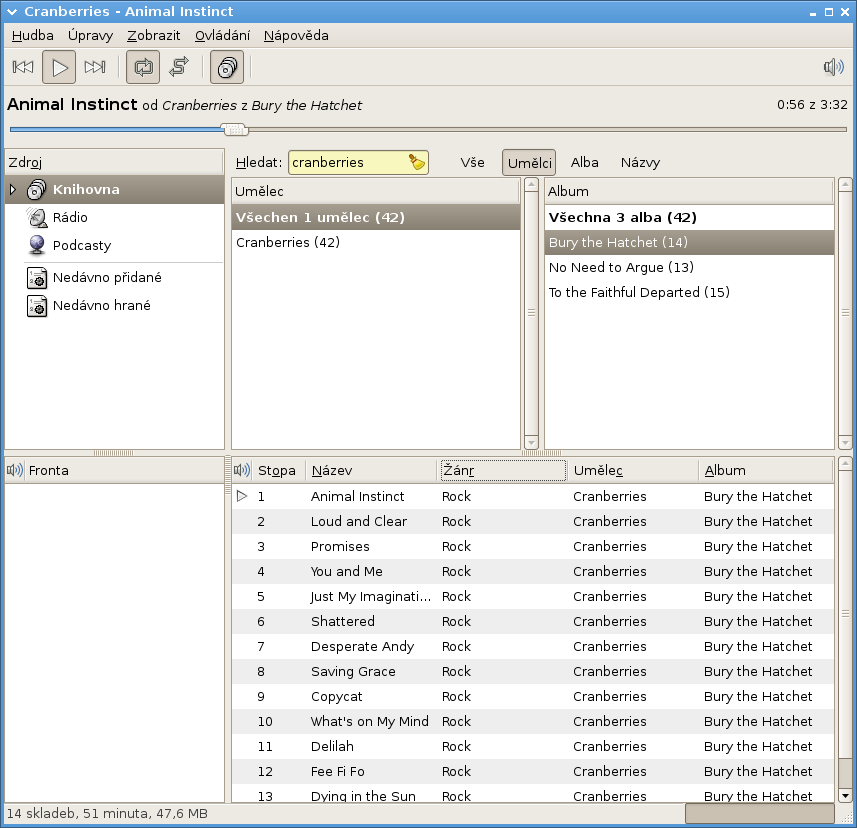Image resolution: width=857 pixels, height=828 pixels.
Task: Select the Knihovna library icon
Action: click(x=37, y=190)
